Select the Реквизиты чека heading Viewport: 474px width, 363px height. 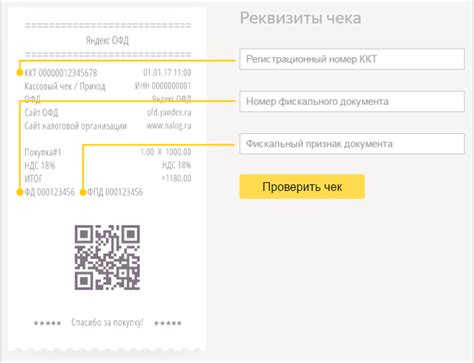click(300, 18)
